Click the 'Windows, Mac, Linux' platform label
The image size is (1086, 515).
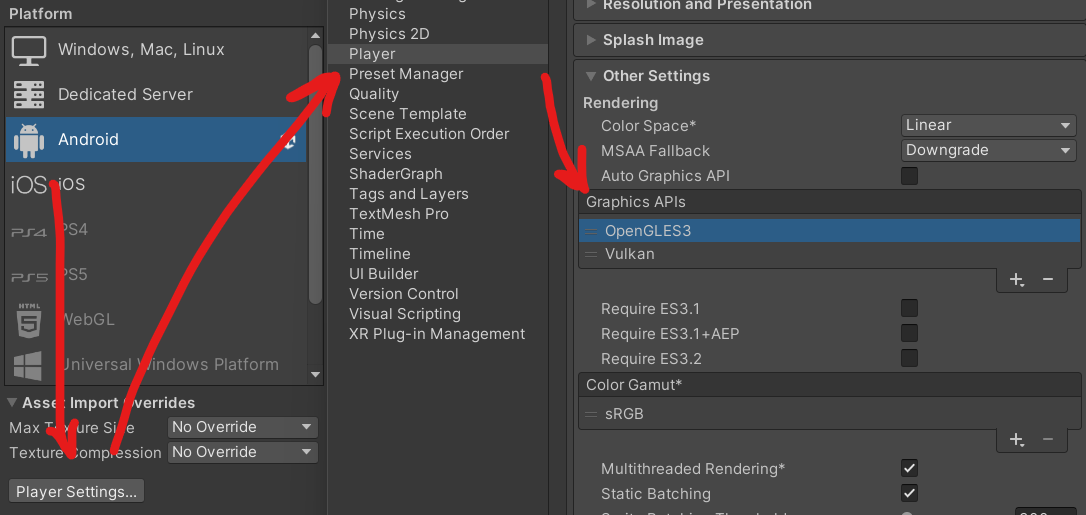point(141,50)
